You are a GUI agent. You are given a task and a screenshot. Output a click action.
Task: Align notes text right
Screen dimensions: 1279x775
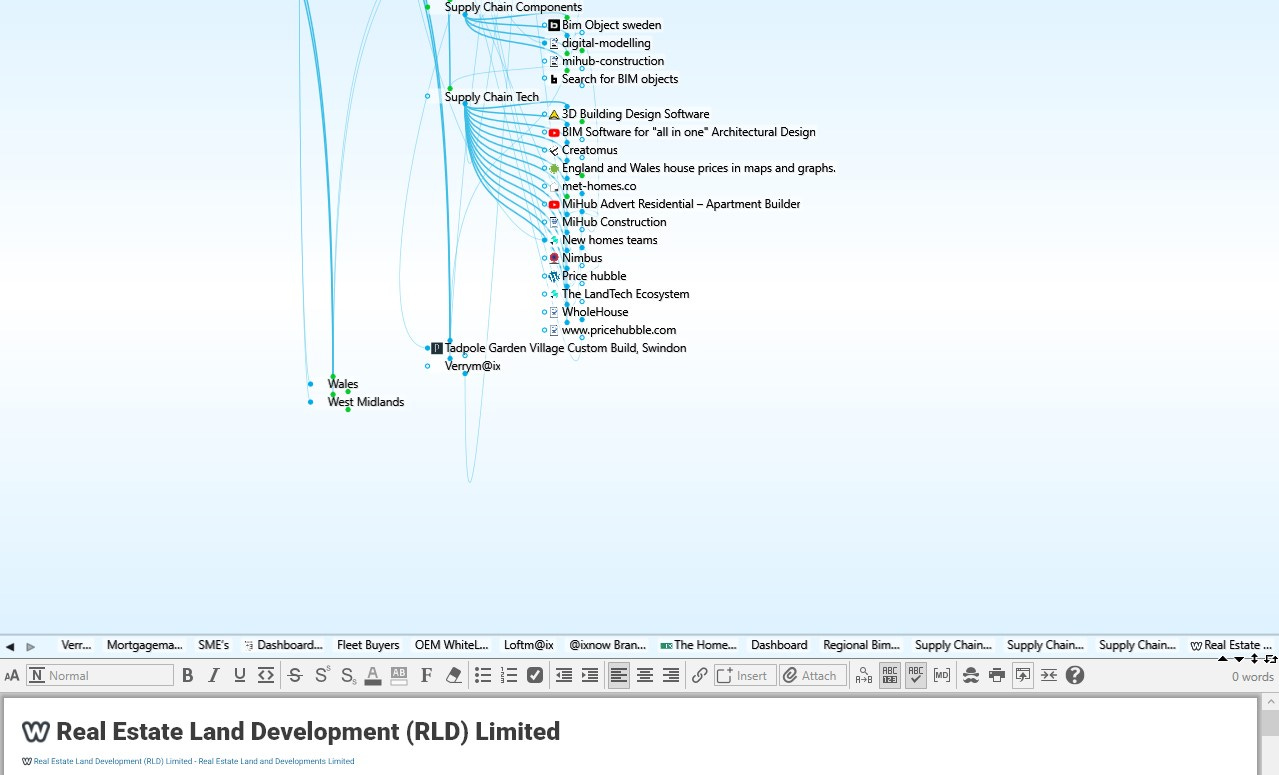671,676
